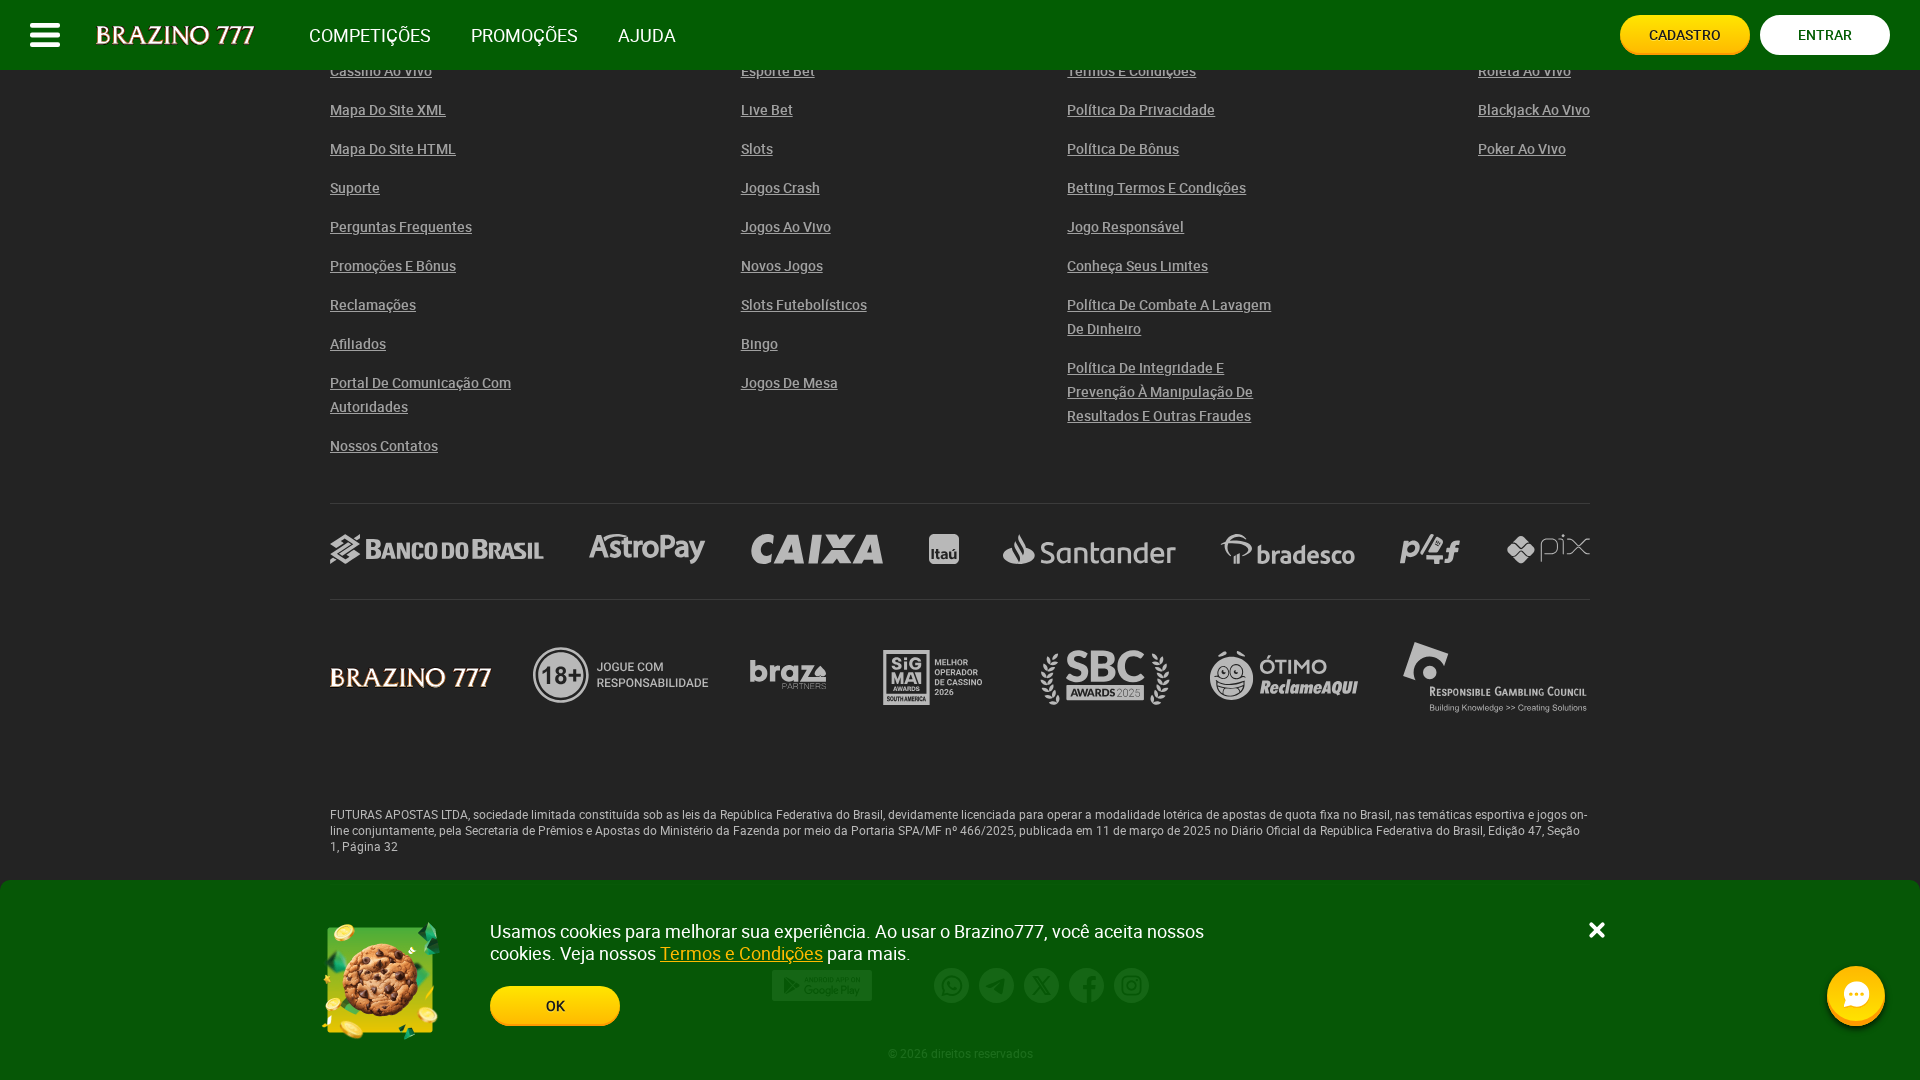The width and height of the screenshot is (1920, 1080).
Task: Open the WhatsApp social icon
Action: [x=951, y=986]
